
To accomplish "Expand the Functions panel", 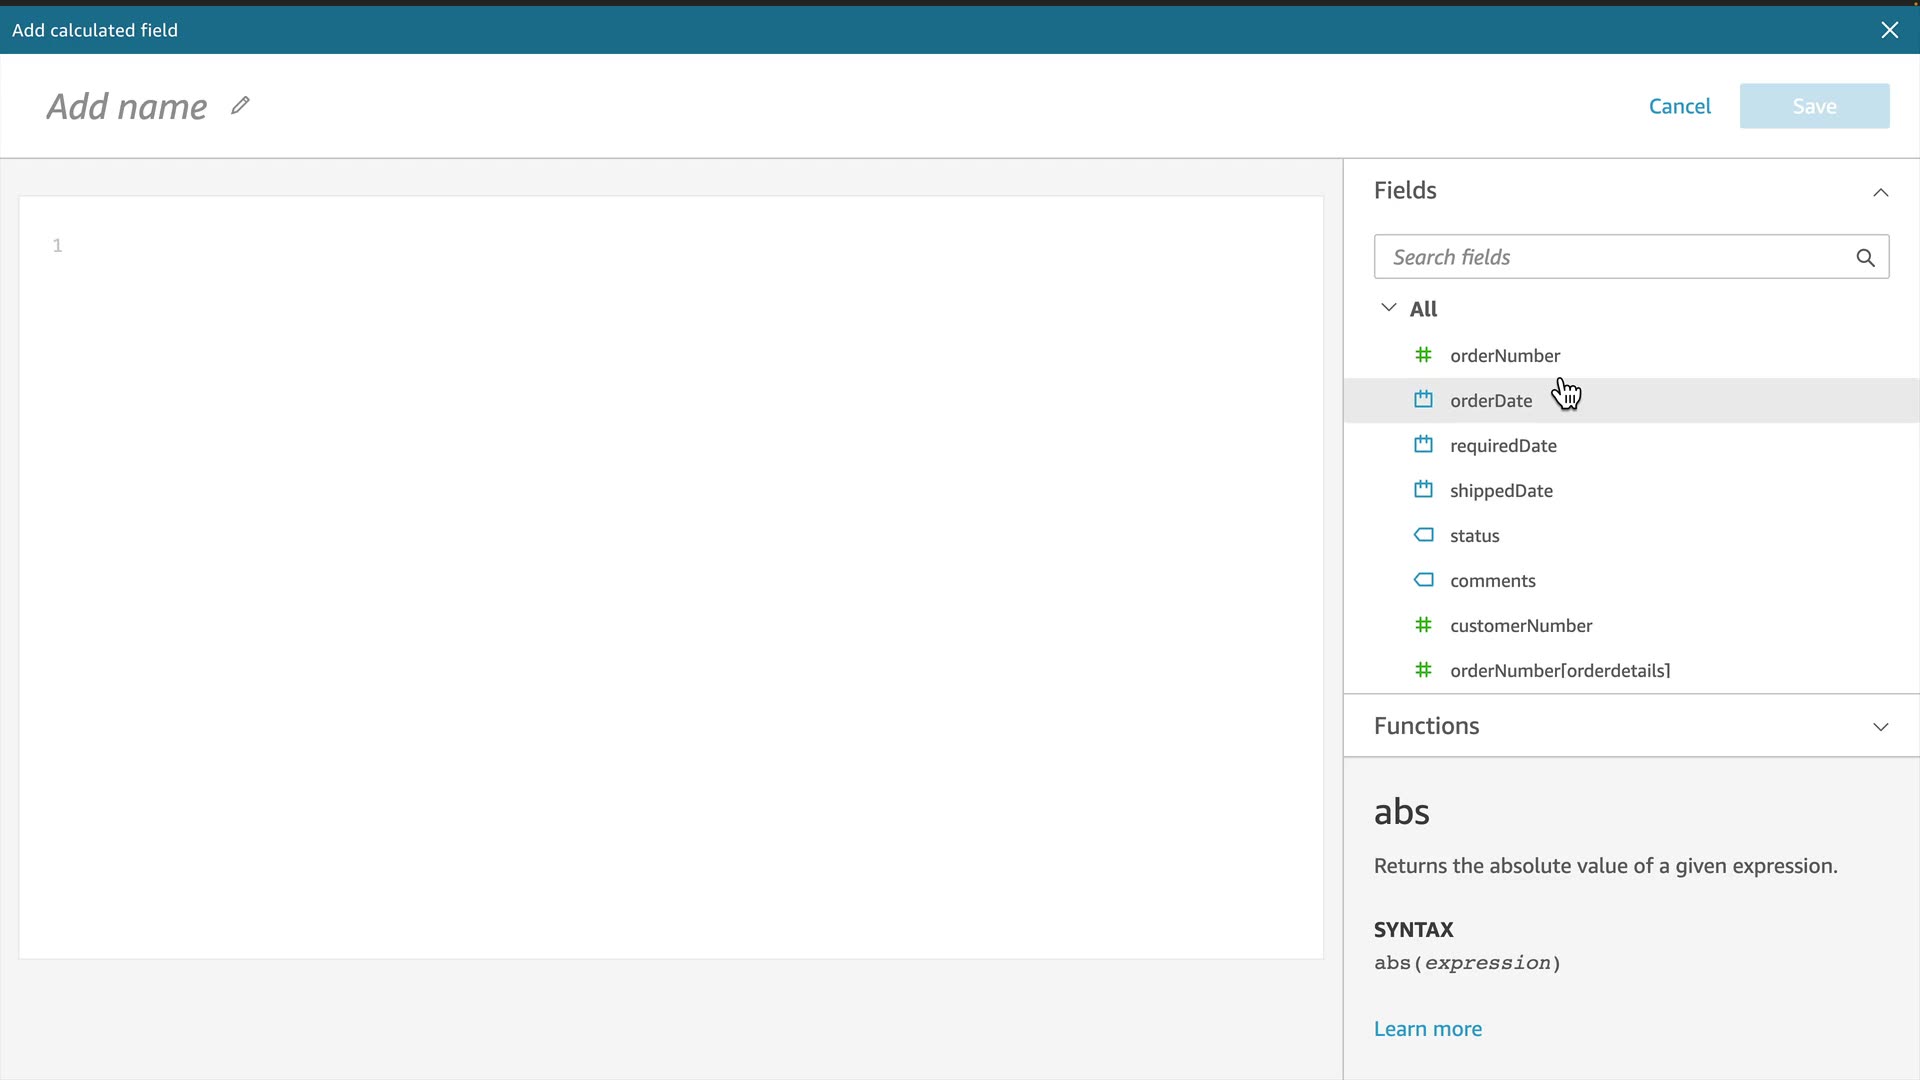I will pos(1880,727).
